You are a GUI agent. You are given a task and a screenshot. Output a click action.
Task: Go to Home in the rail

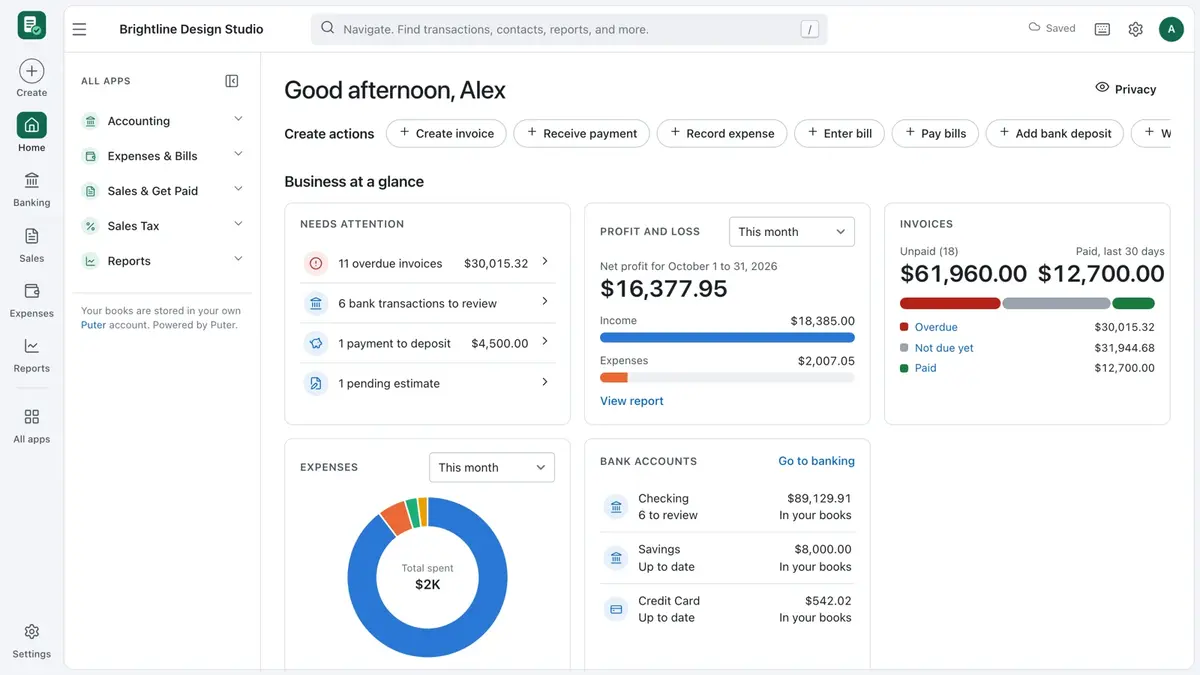click(x=31, y=133)
